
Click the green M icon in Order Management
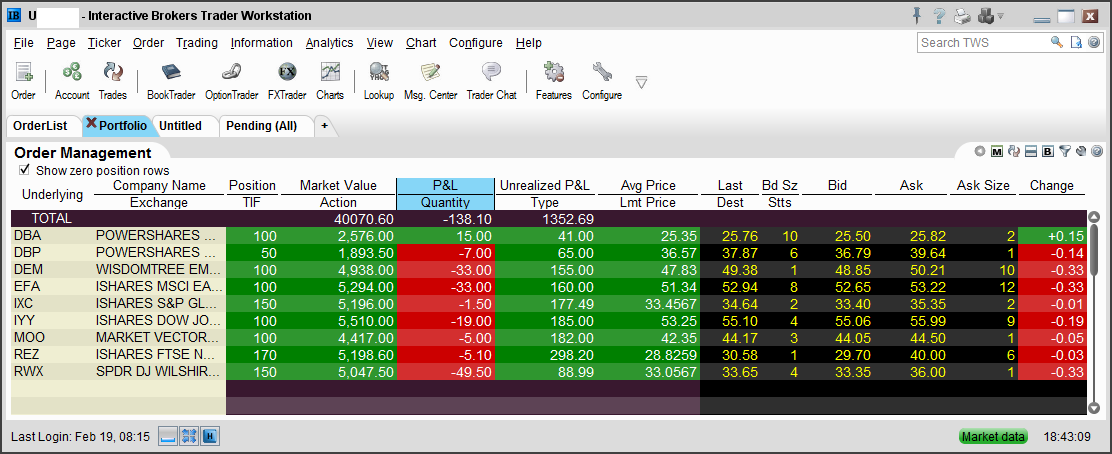997,150
